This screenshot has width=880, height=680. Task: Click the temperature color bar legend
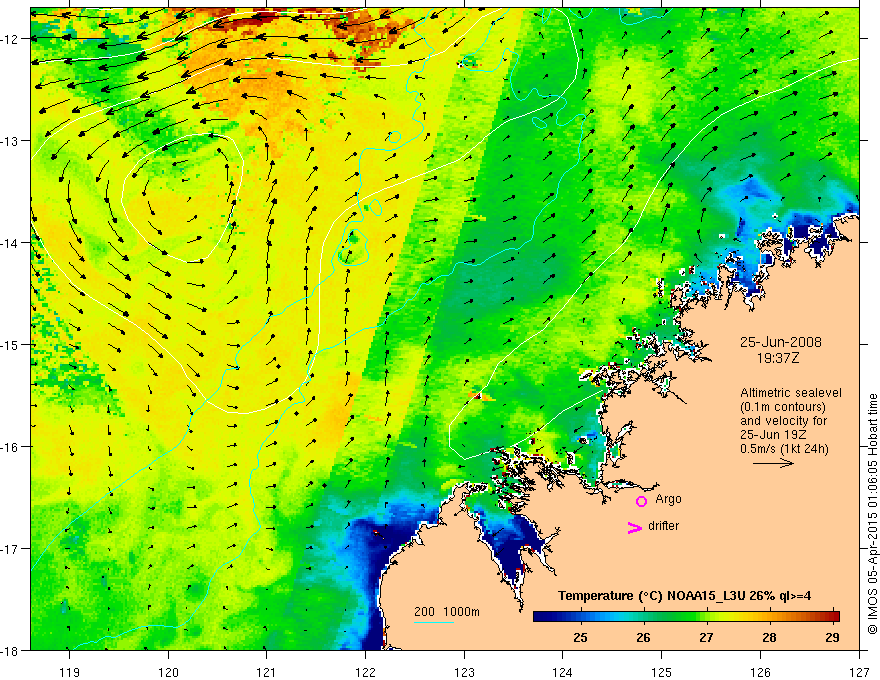pyautogui.click(x=686, y=617)
